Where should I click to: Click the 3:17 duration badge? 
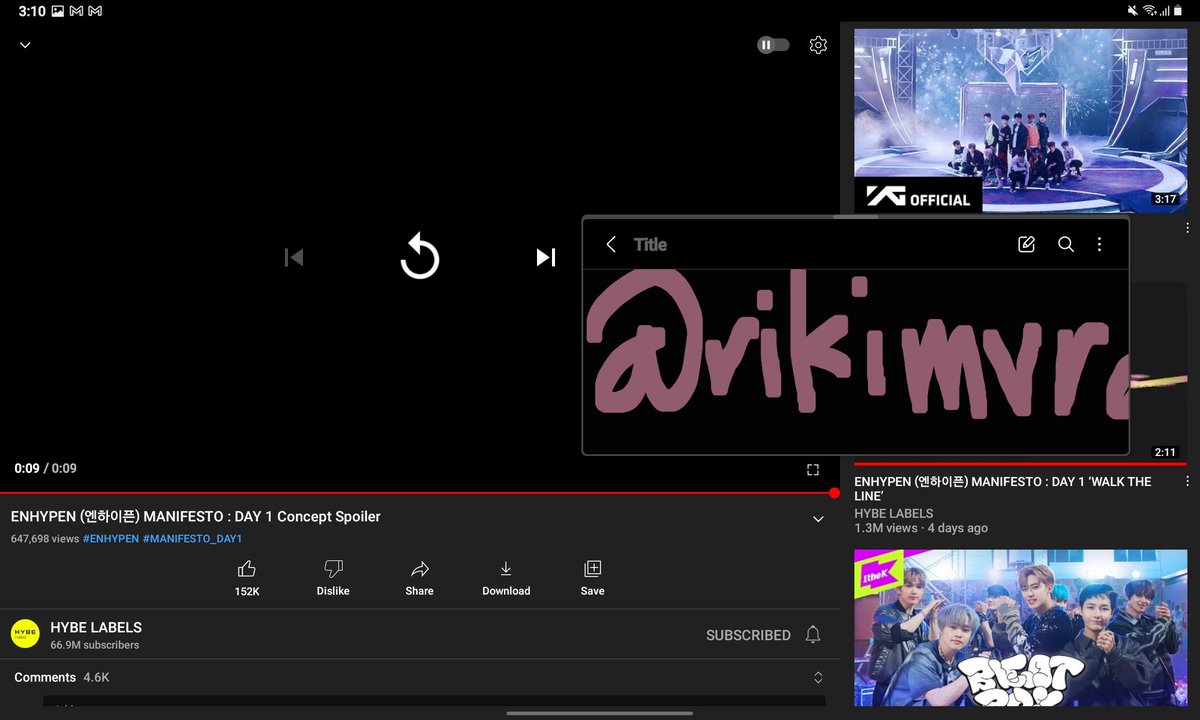tap(1165, 199)
